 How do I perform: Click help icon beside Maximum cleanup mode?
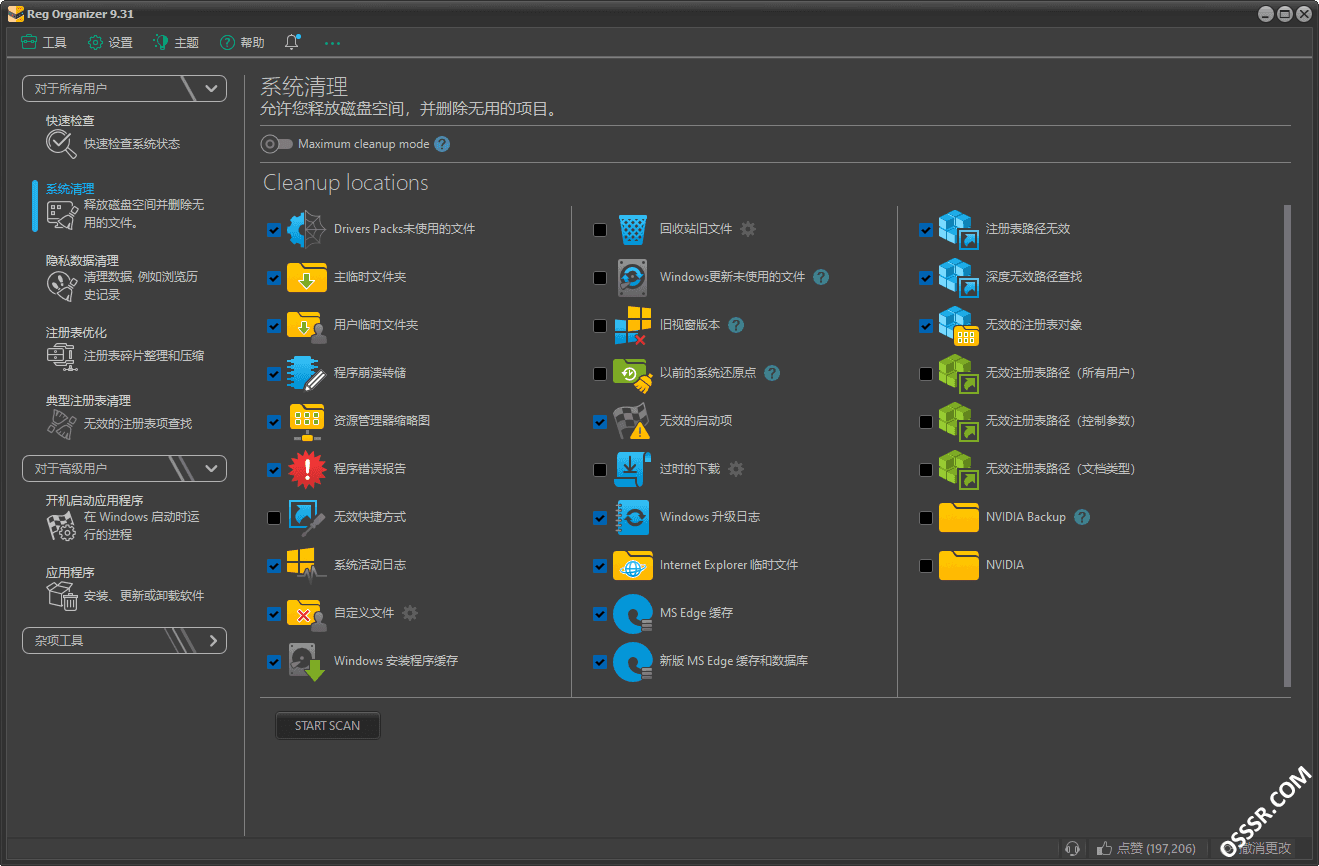tap(442, 144)
